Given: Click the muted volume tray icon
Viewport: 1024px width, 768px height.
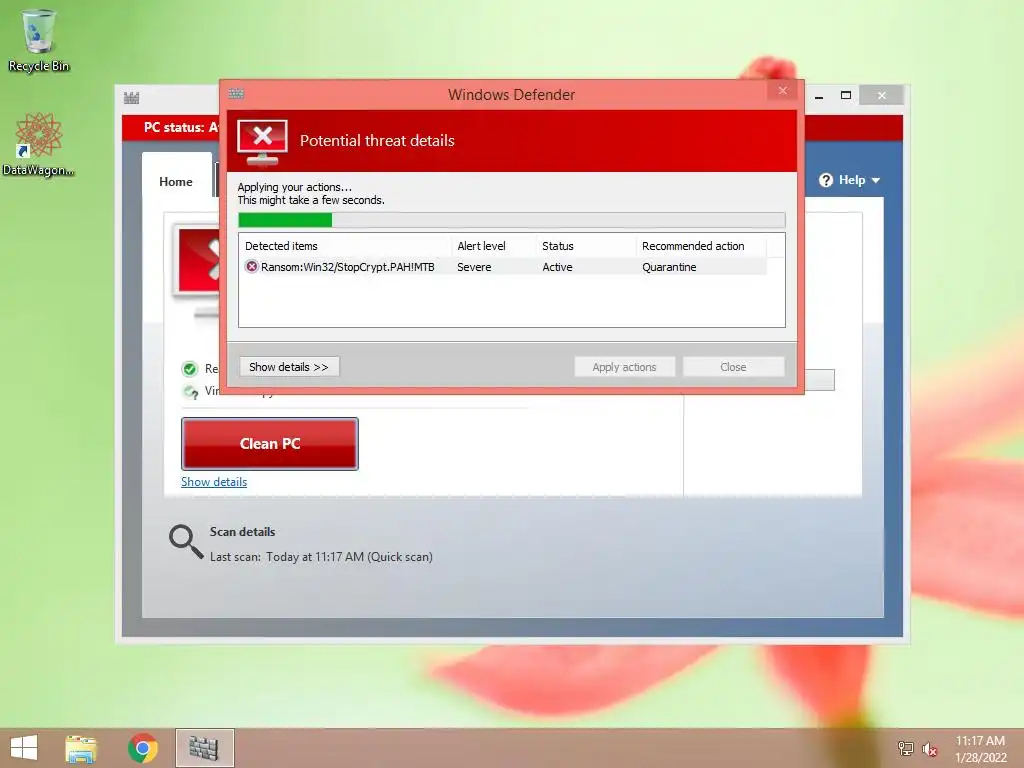Looking at the screenshot, I should [929, 749].
